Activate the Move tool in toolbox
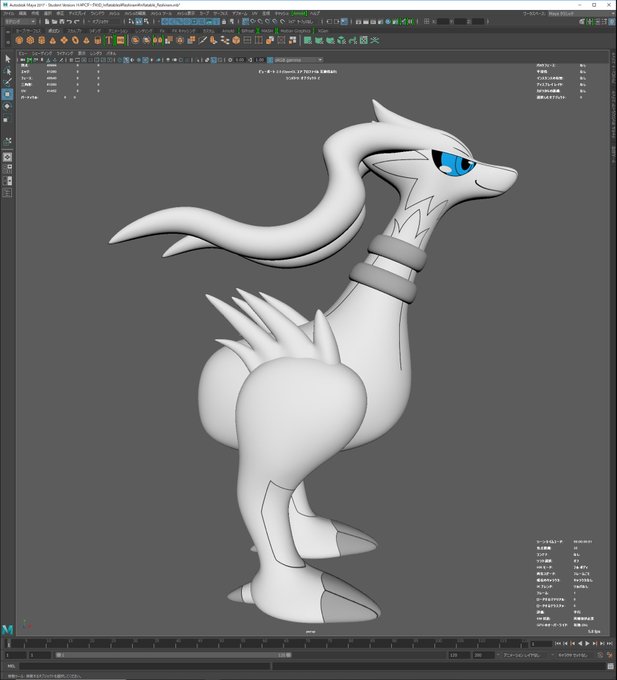This screenshot has height=680, width=617. click(x=7, y=94)
